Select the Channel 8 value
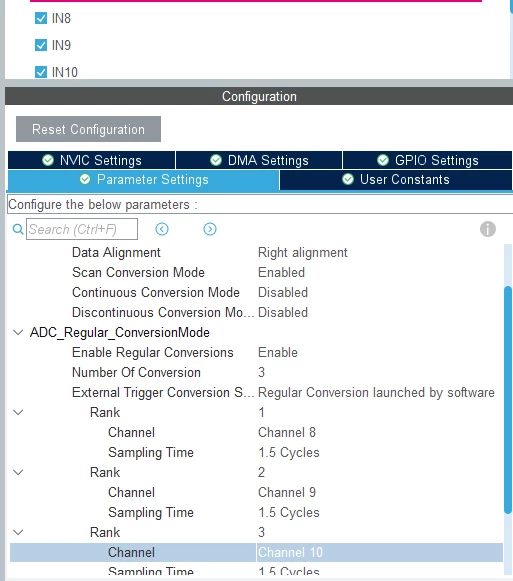The height and width of the screenshot is (581, 513). click(287, 432)
